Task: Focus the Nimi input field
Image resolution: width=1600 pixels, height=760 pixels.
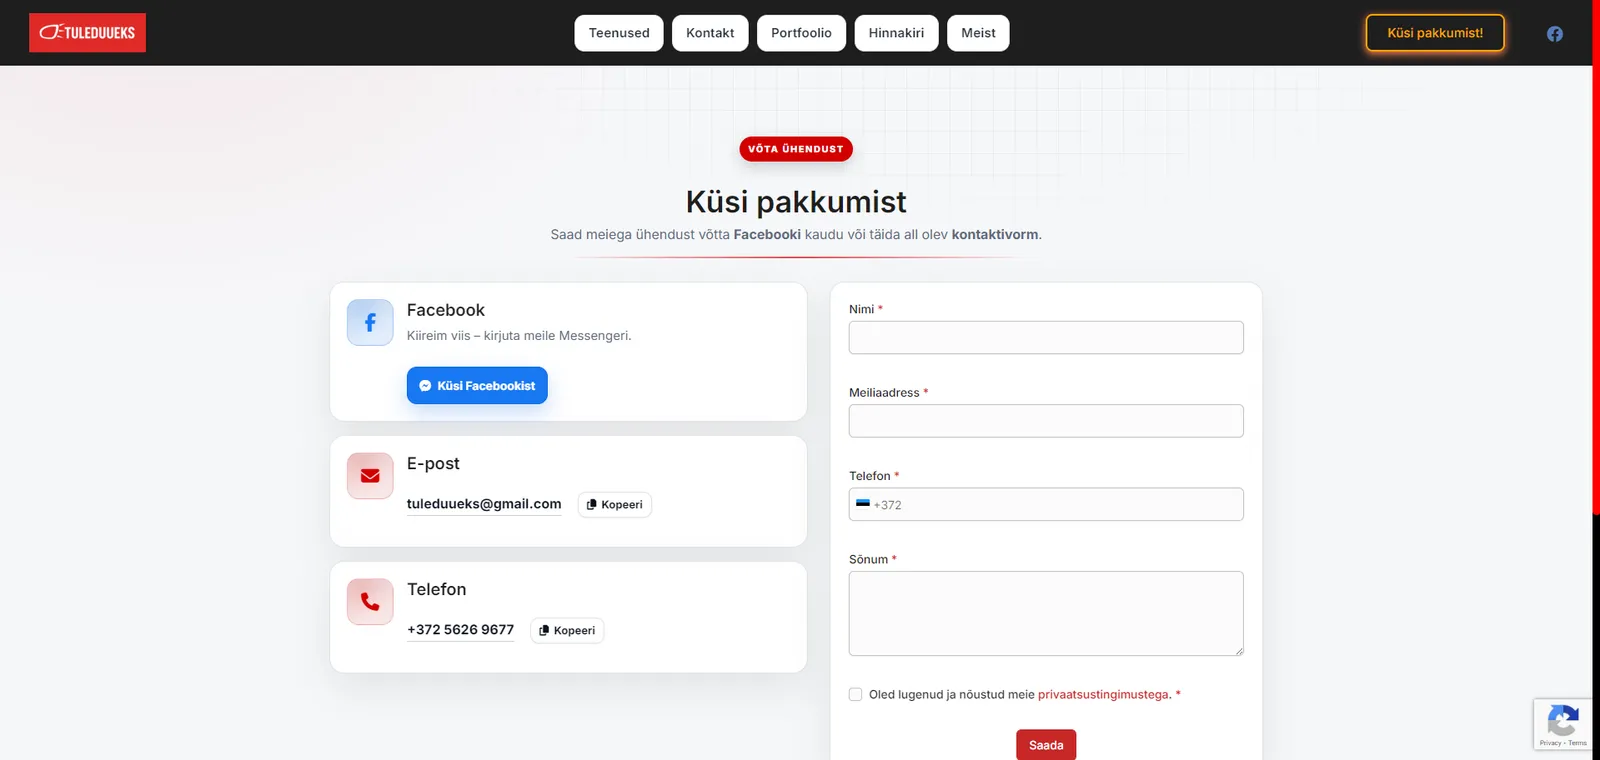Action: tap(1046, 338)
